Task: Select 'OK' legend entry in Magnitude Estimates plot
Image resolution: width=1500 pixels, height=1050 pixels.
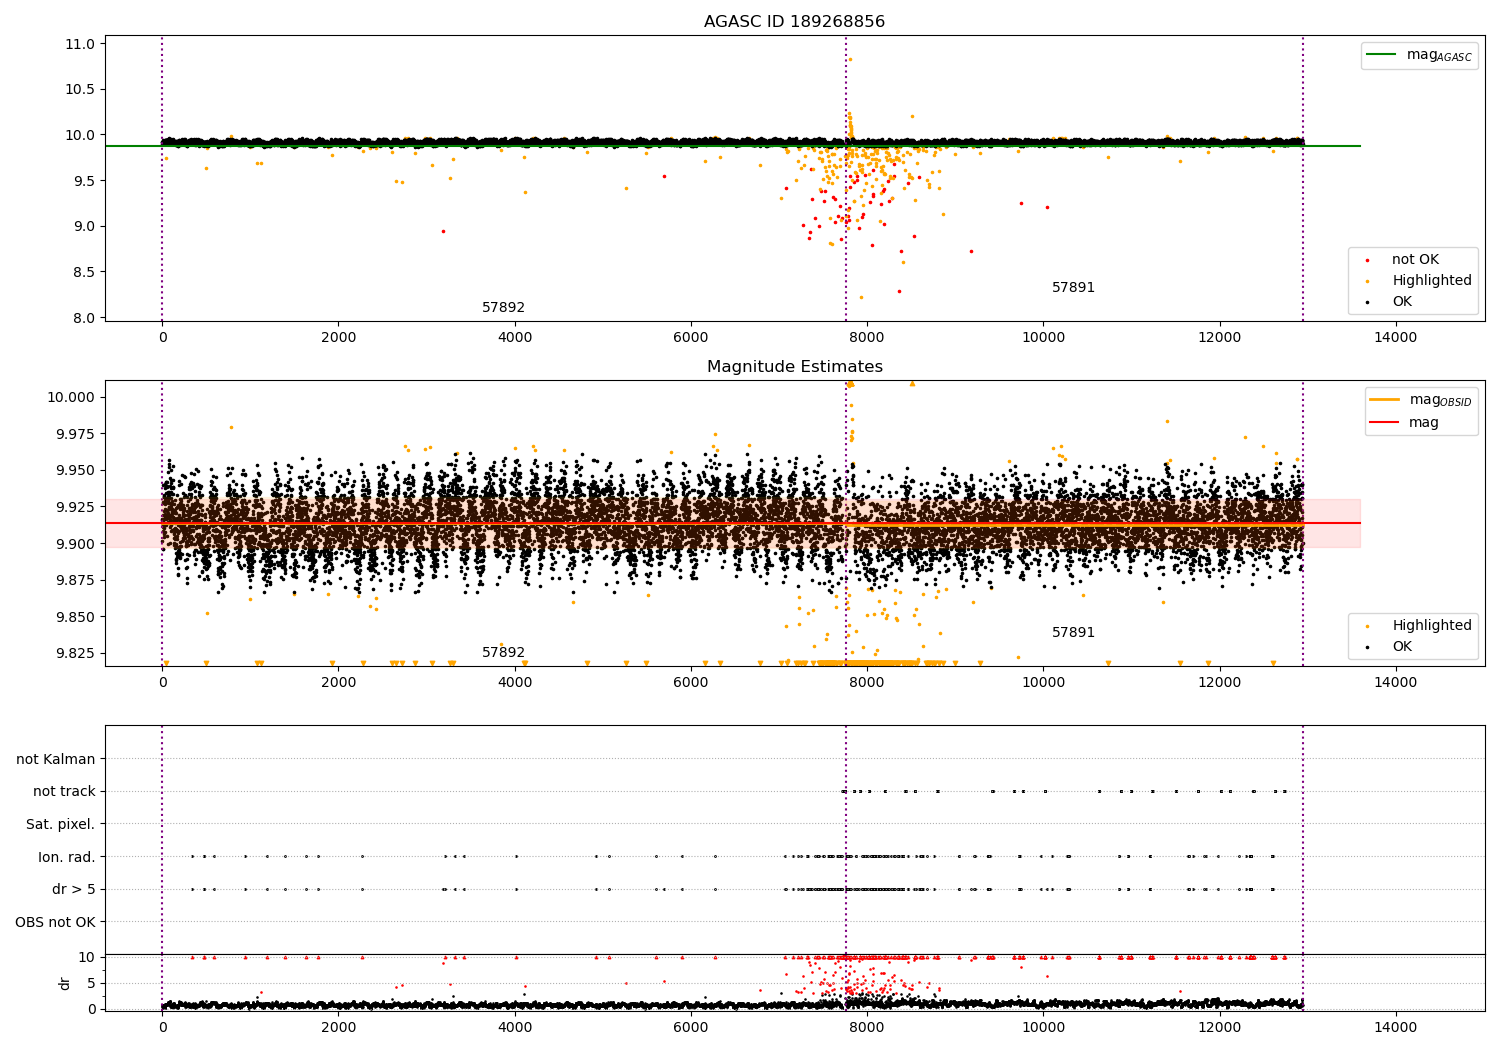Action: coord(1402,647)
